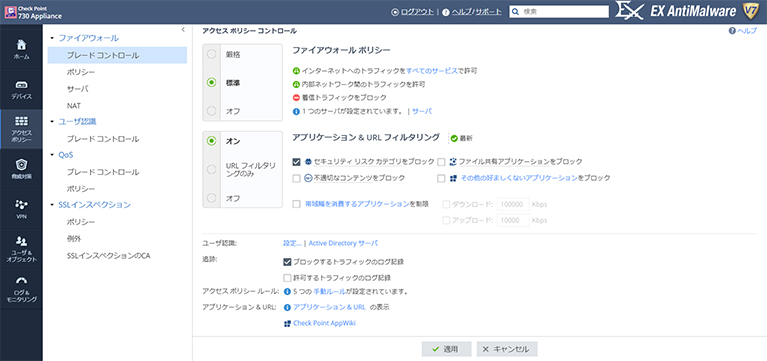
Task: Click the V7 shield badge
Action: coord(750,12)
